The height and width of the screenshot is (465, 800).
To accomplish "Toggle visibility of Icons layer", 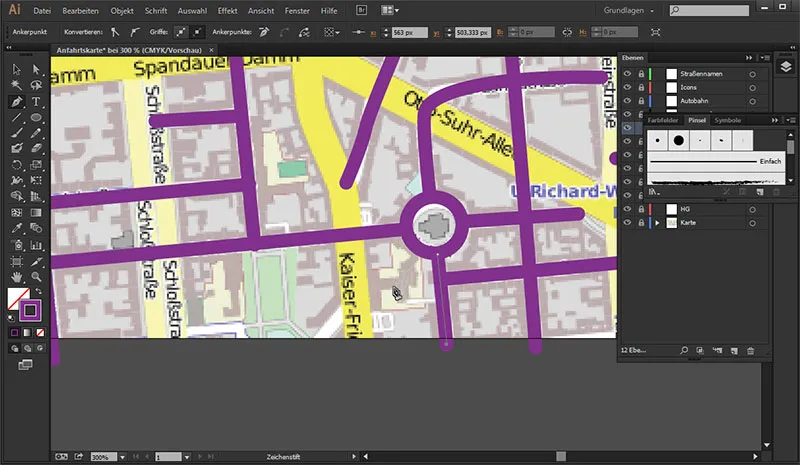I will (627, 87).
